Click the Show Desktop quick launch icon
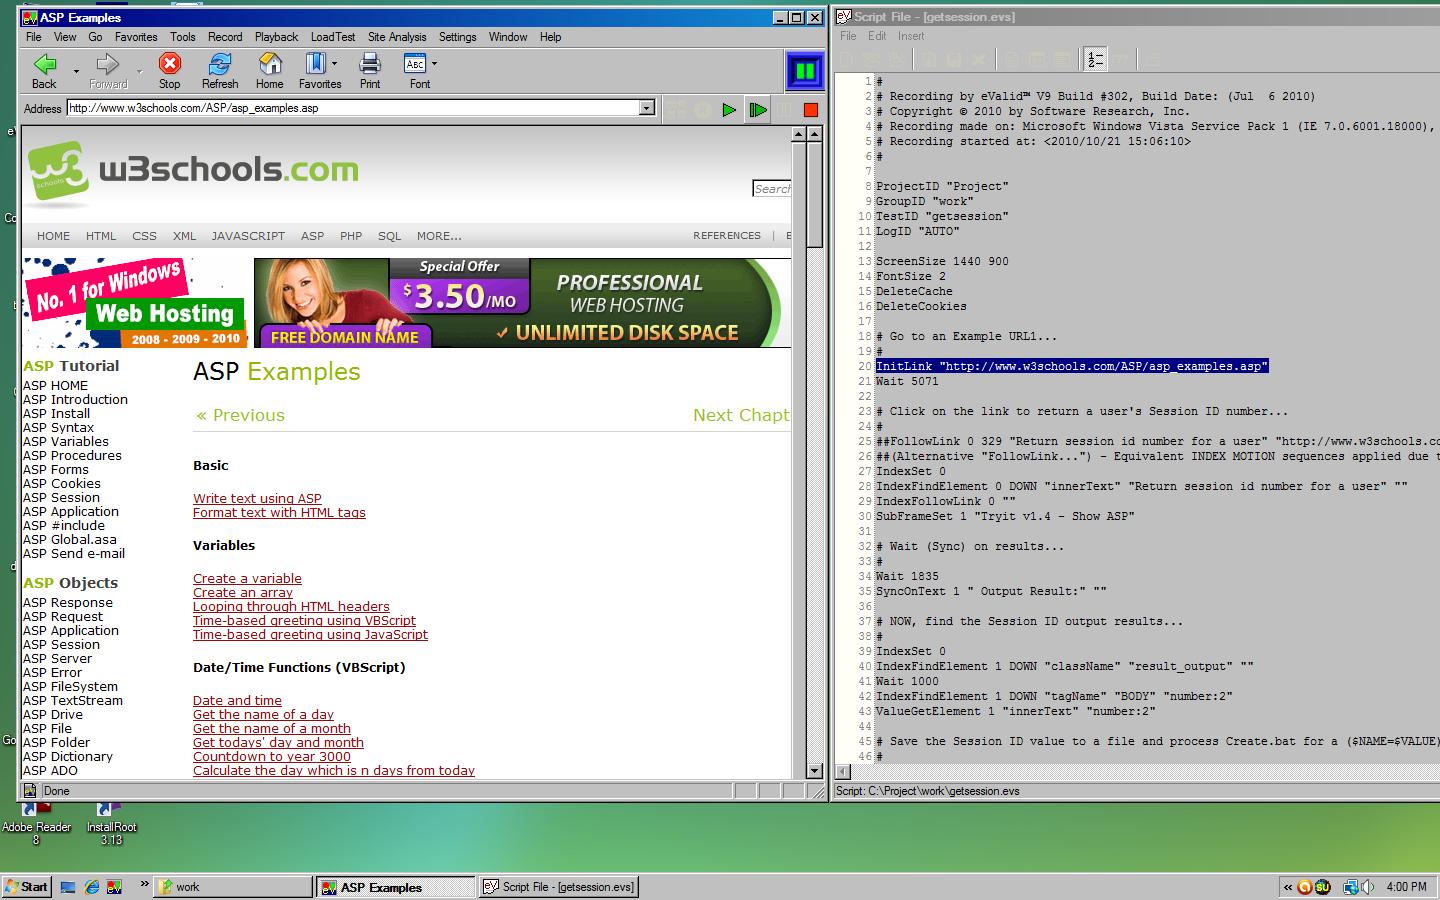This screenshot has height=900, width=1440. point(68,887)
